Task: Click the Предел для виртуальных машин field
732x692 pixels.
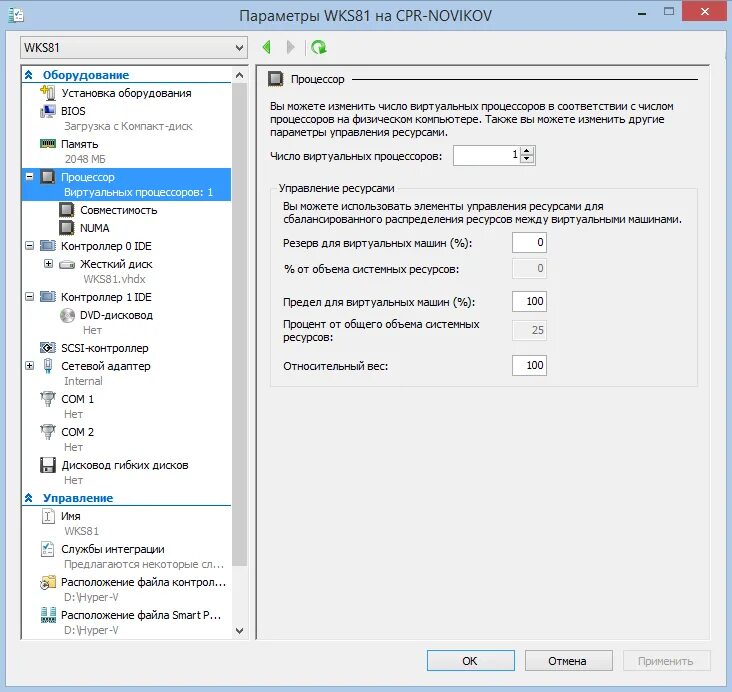Action: point(529,301)
